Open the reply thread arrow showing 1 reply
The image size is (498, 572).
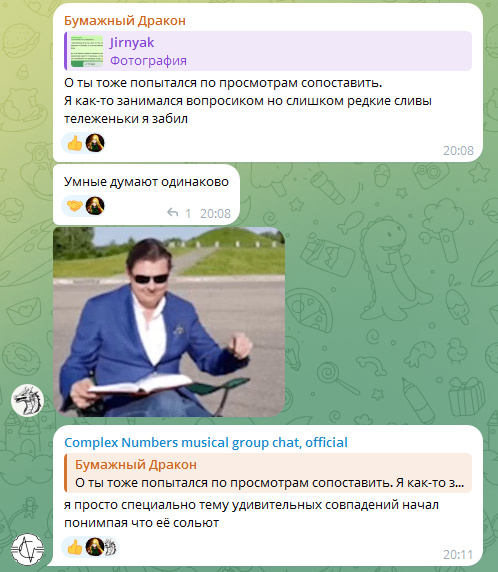[x=173, y=213]
